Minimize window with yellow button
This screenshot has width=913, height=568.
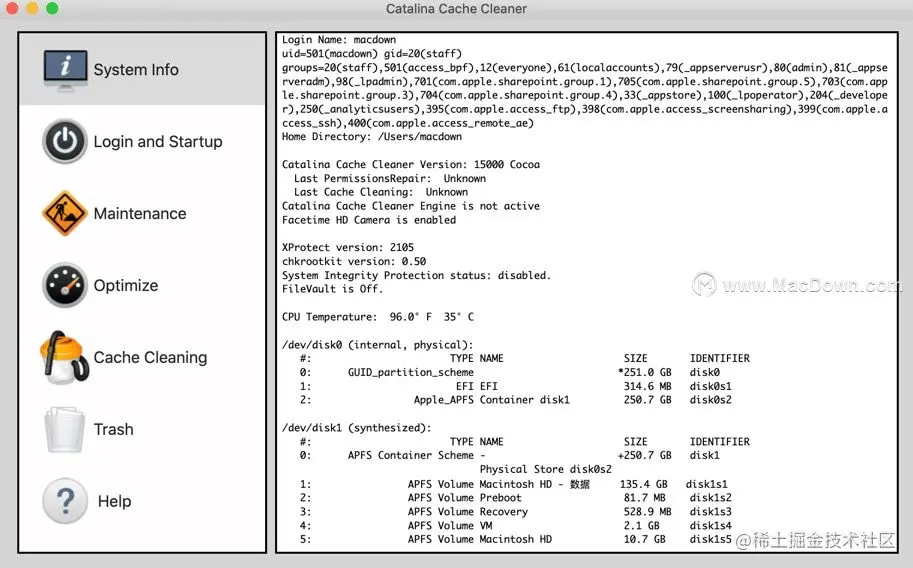click(x=32, y=8)
